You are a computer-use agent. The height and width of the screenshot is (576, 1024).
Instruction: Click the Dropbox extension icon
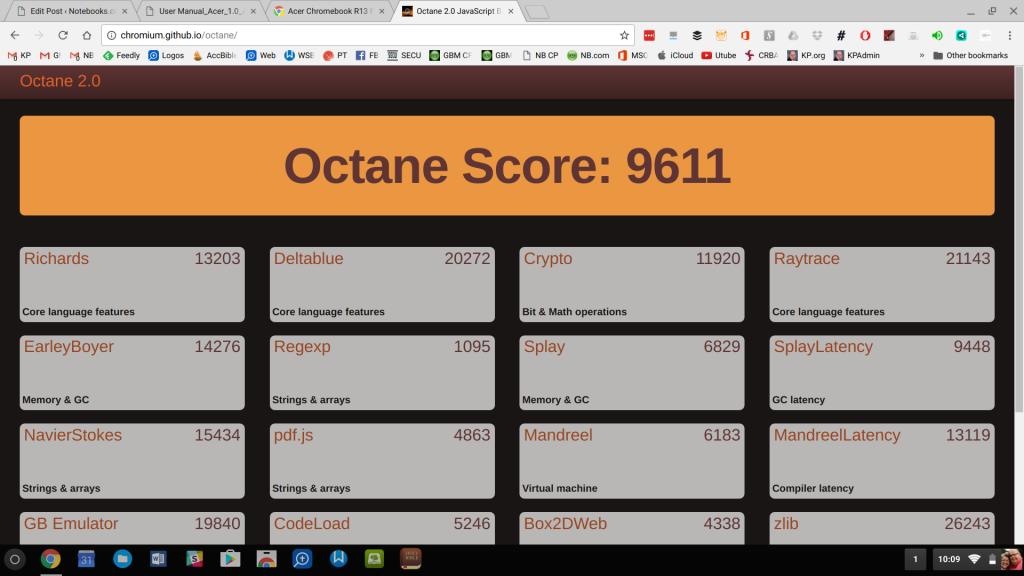[x=817, y=35]
